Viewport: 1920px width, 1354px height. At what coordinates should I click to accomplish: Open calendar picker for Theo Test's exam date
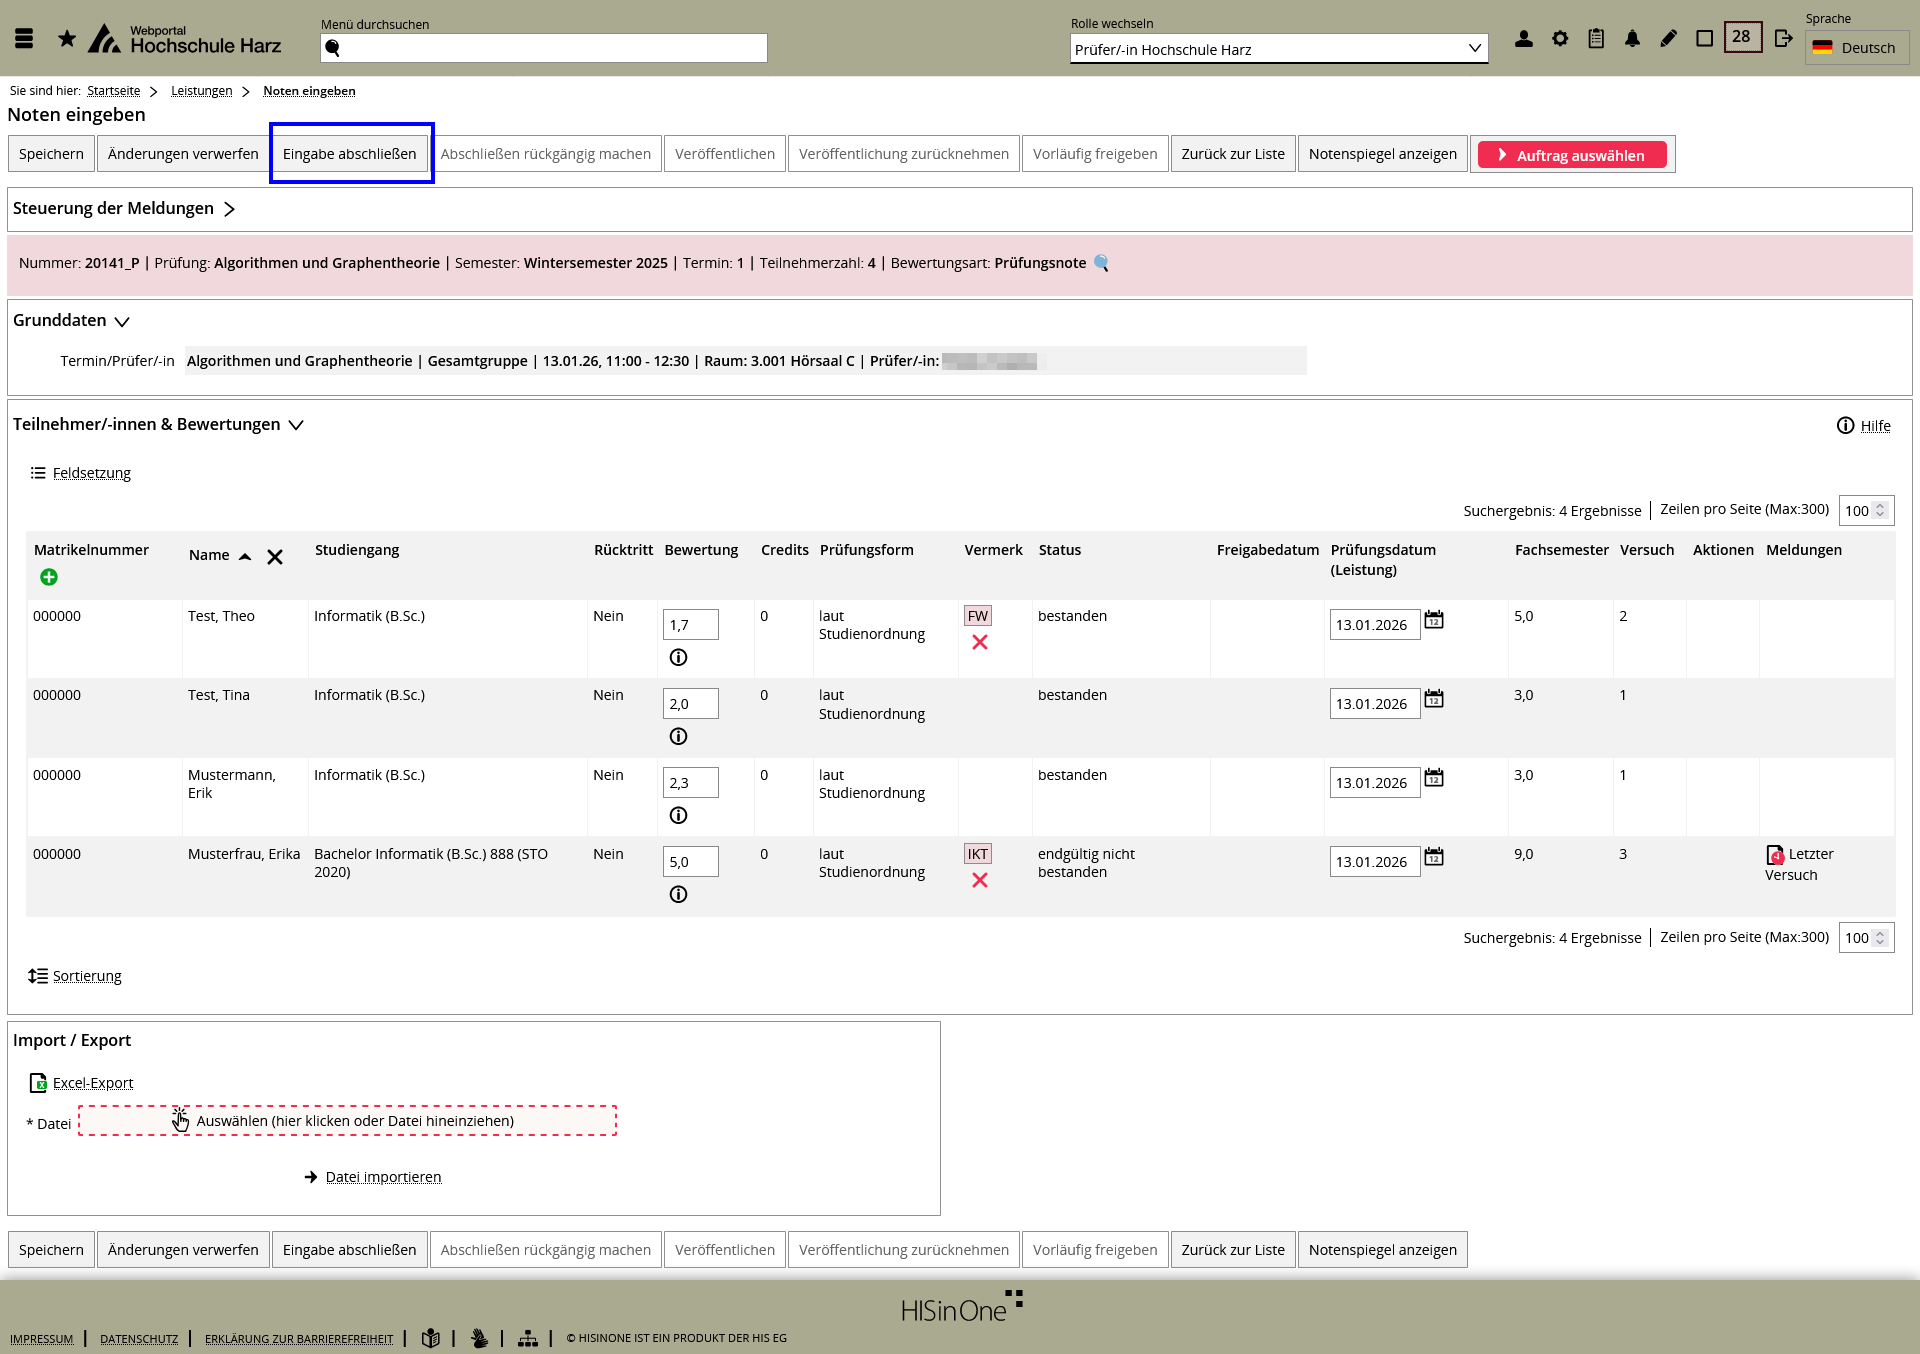pos(1434,620)
